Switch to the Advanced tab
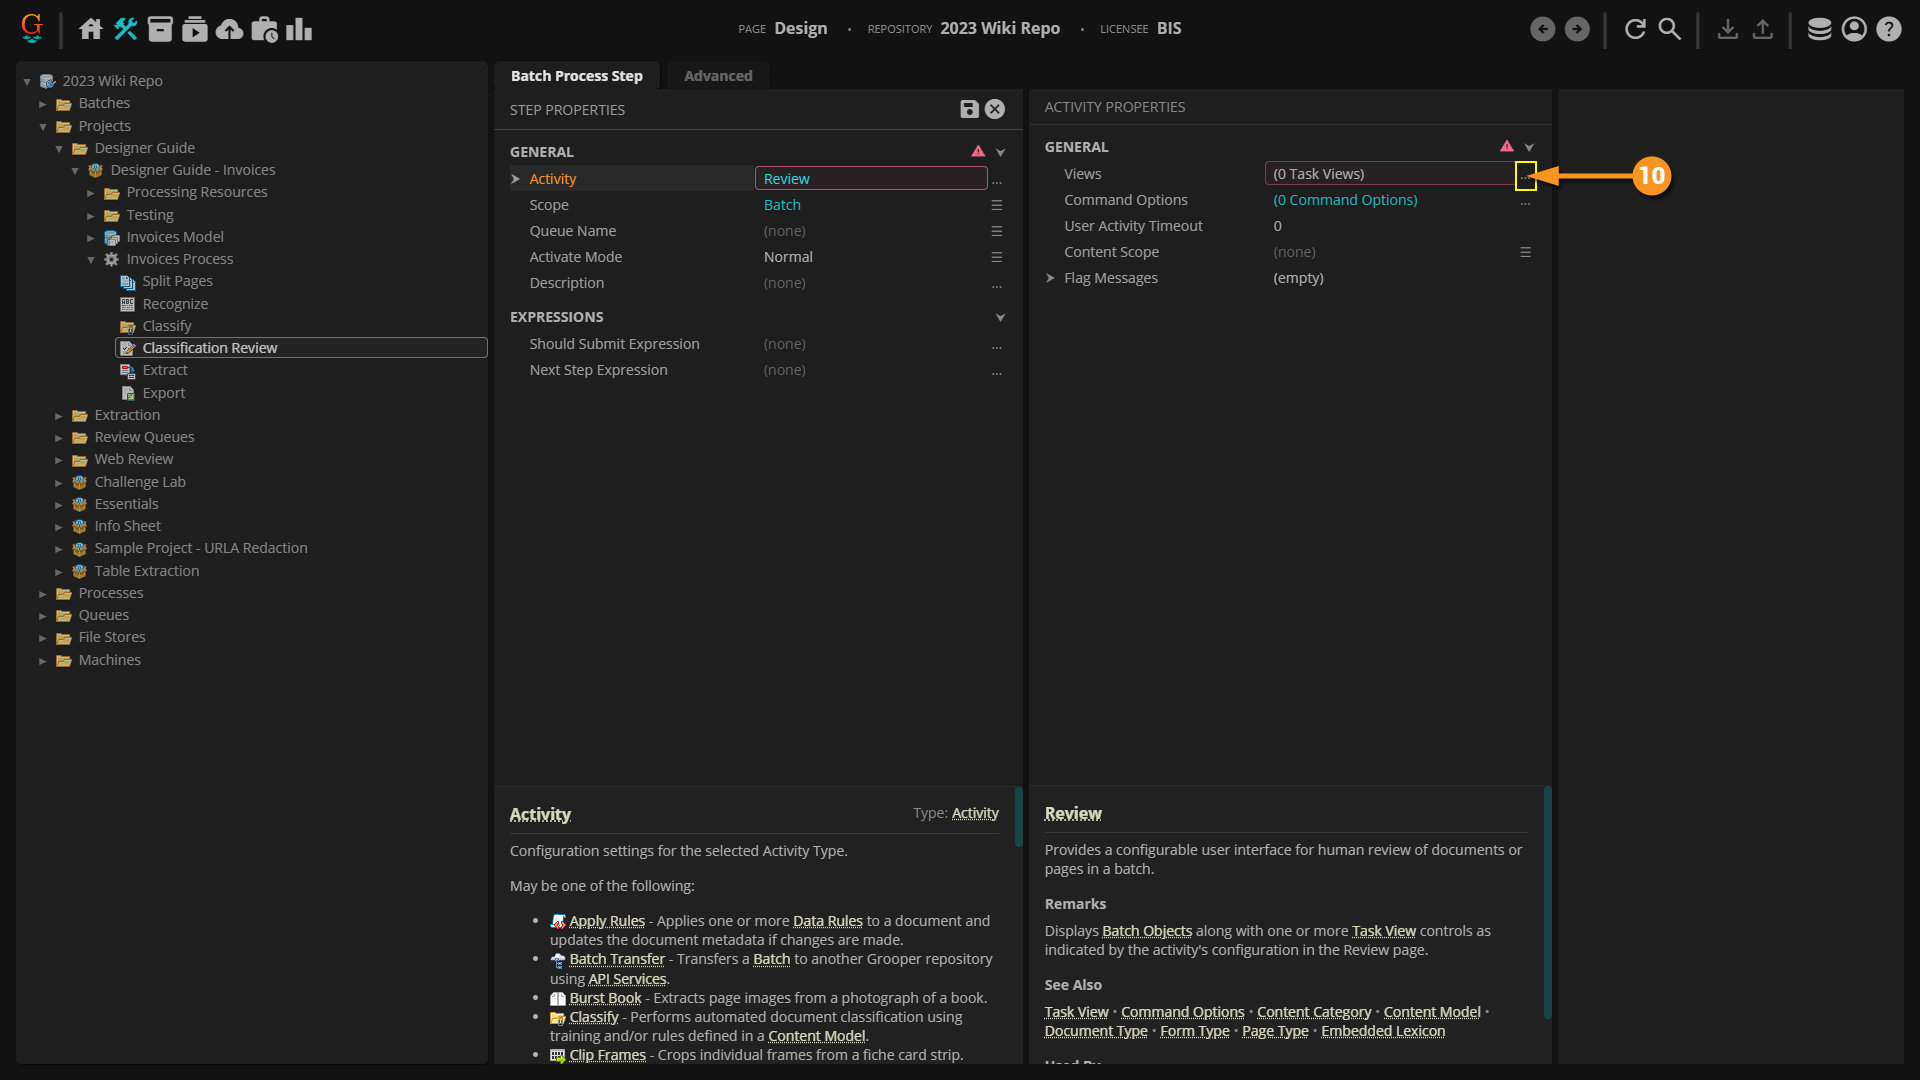 pos(717,76)
